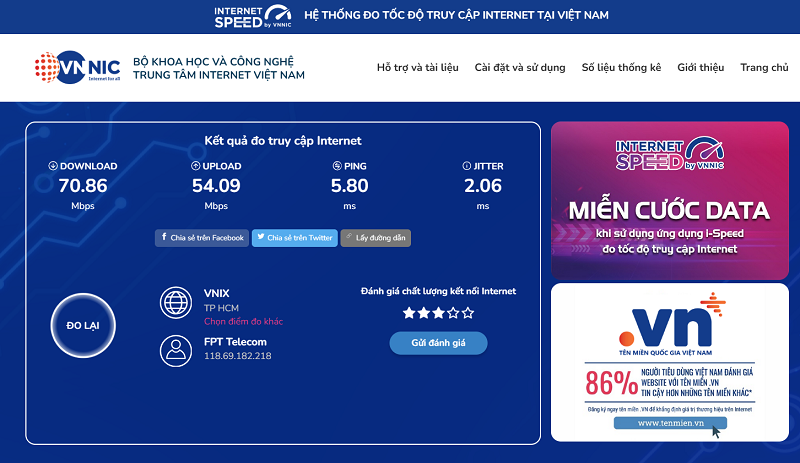Click the info icon beside JITTER
The height and width of the screenshot is (463, 800).
466,166
